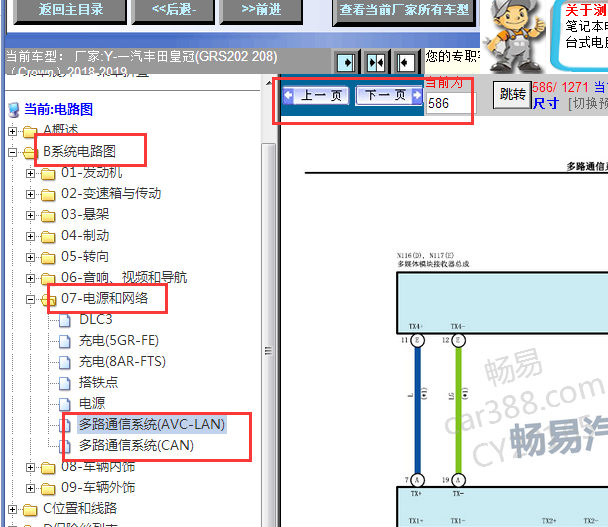Click the 09-车辆外饰 folder icon

[x=48, y=489]
